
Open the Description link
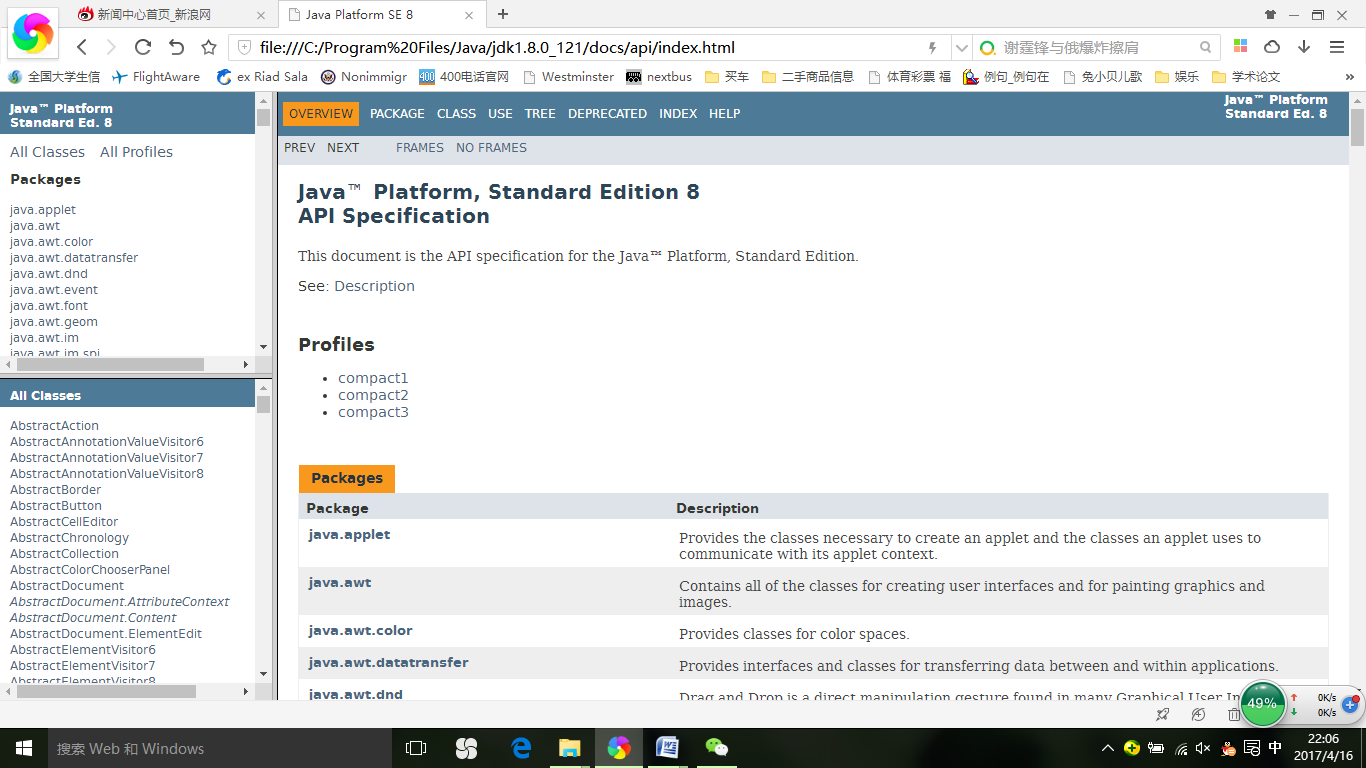(374, 286)
